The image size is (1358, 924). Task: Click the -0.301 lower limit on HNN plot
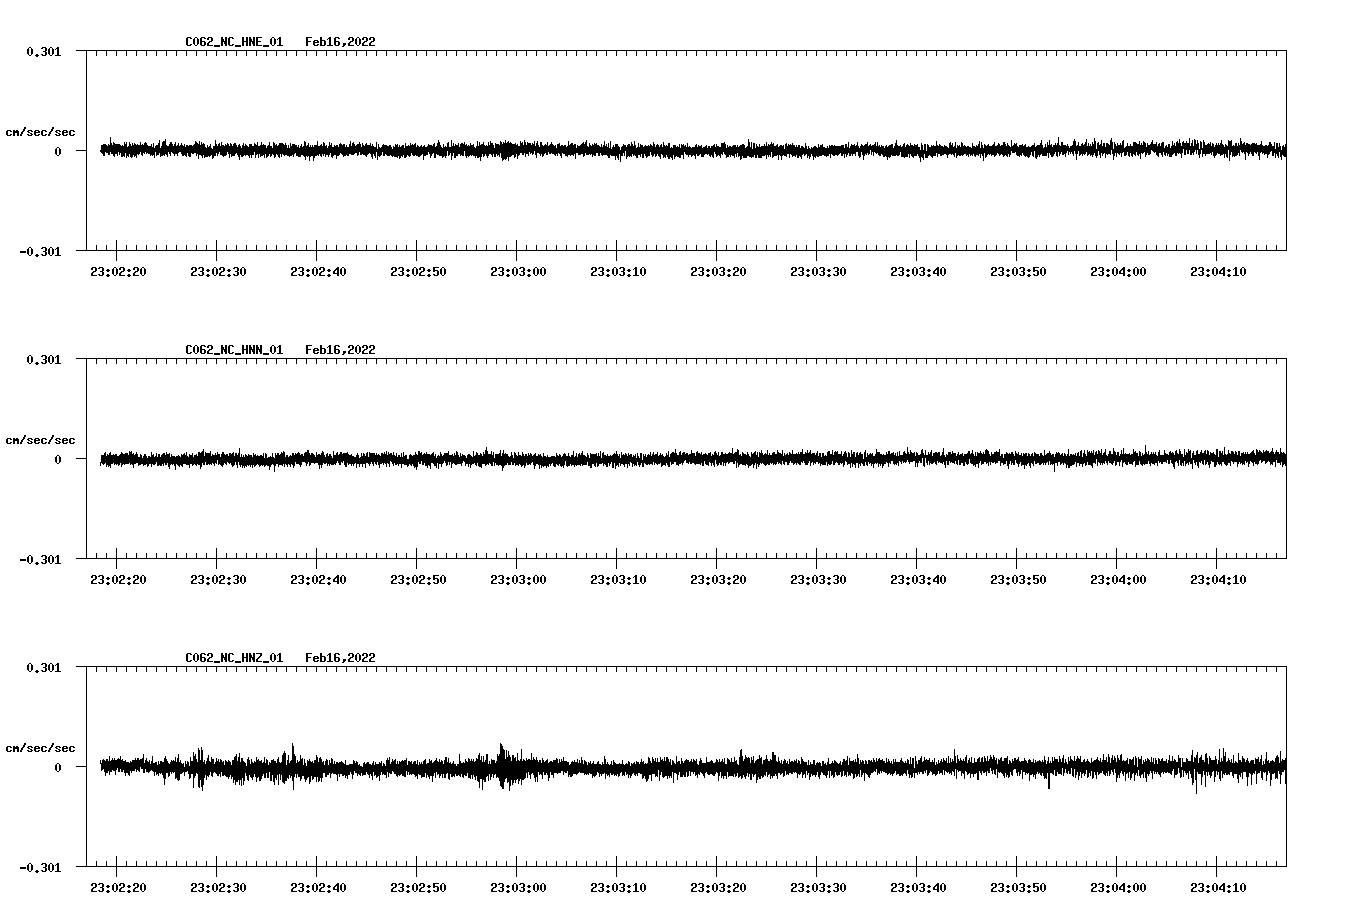click(x=40, y=559)
